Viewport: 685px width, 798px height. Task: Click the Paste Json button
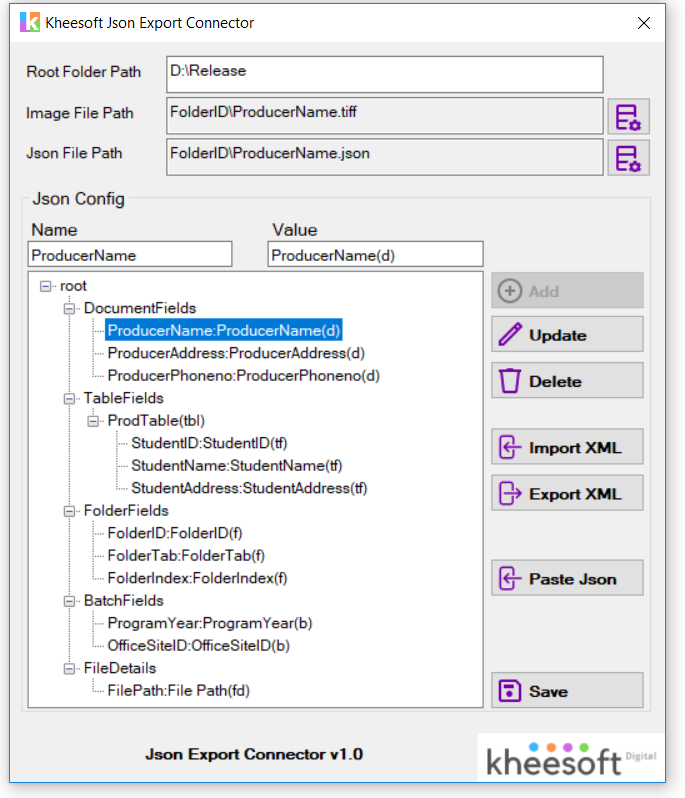click(567, 578)
